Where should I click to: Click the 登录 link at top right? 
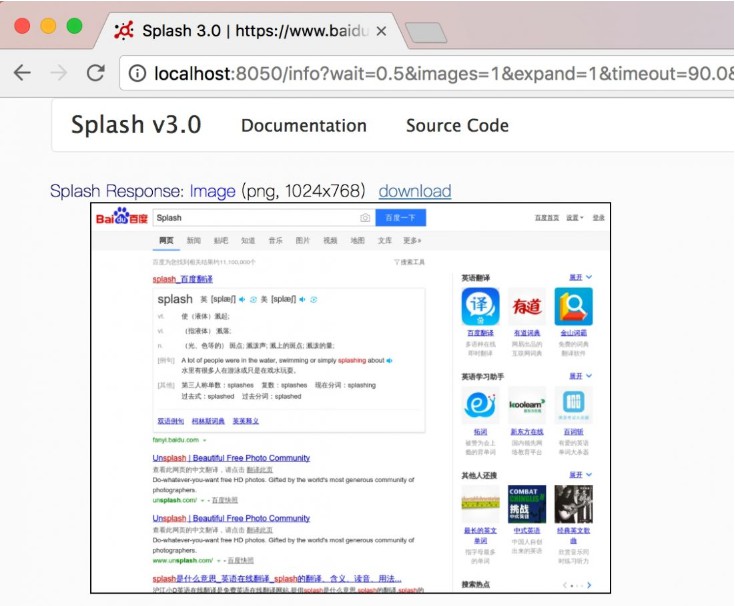(599, 218)
